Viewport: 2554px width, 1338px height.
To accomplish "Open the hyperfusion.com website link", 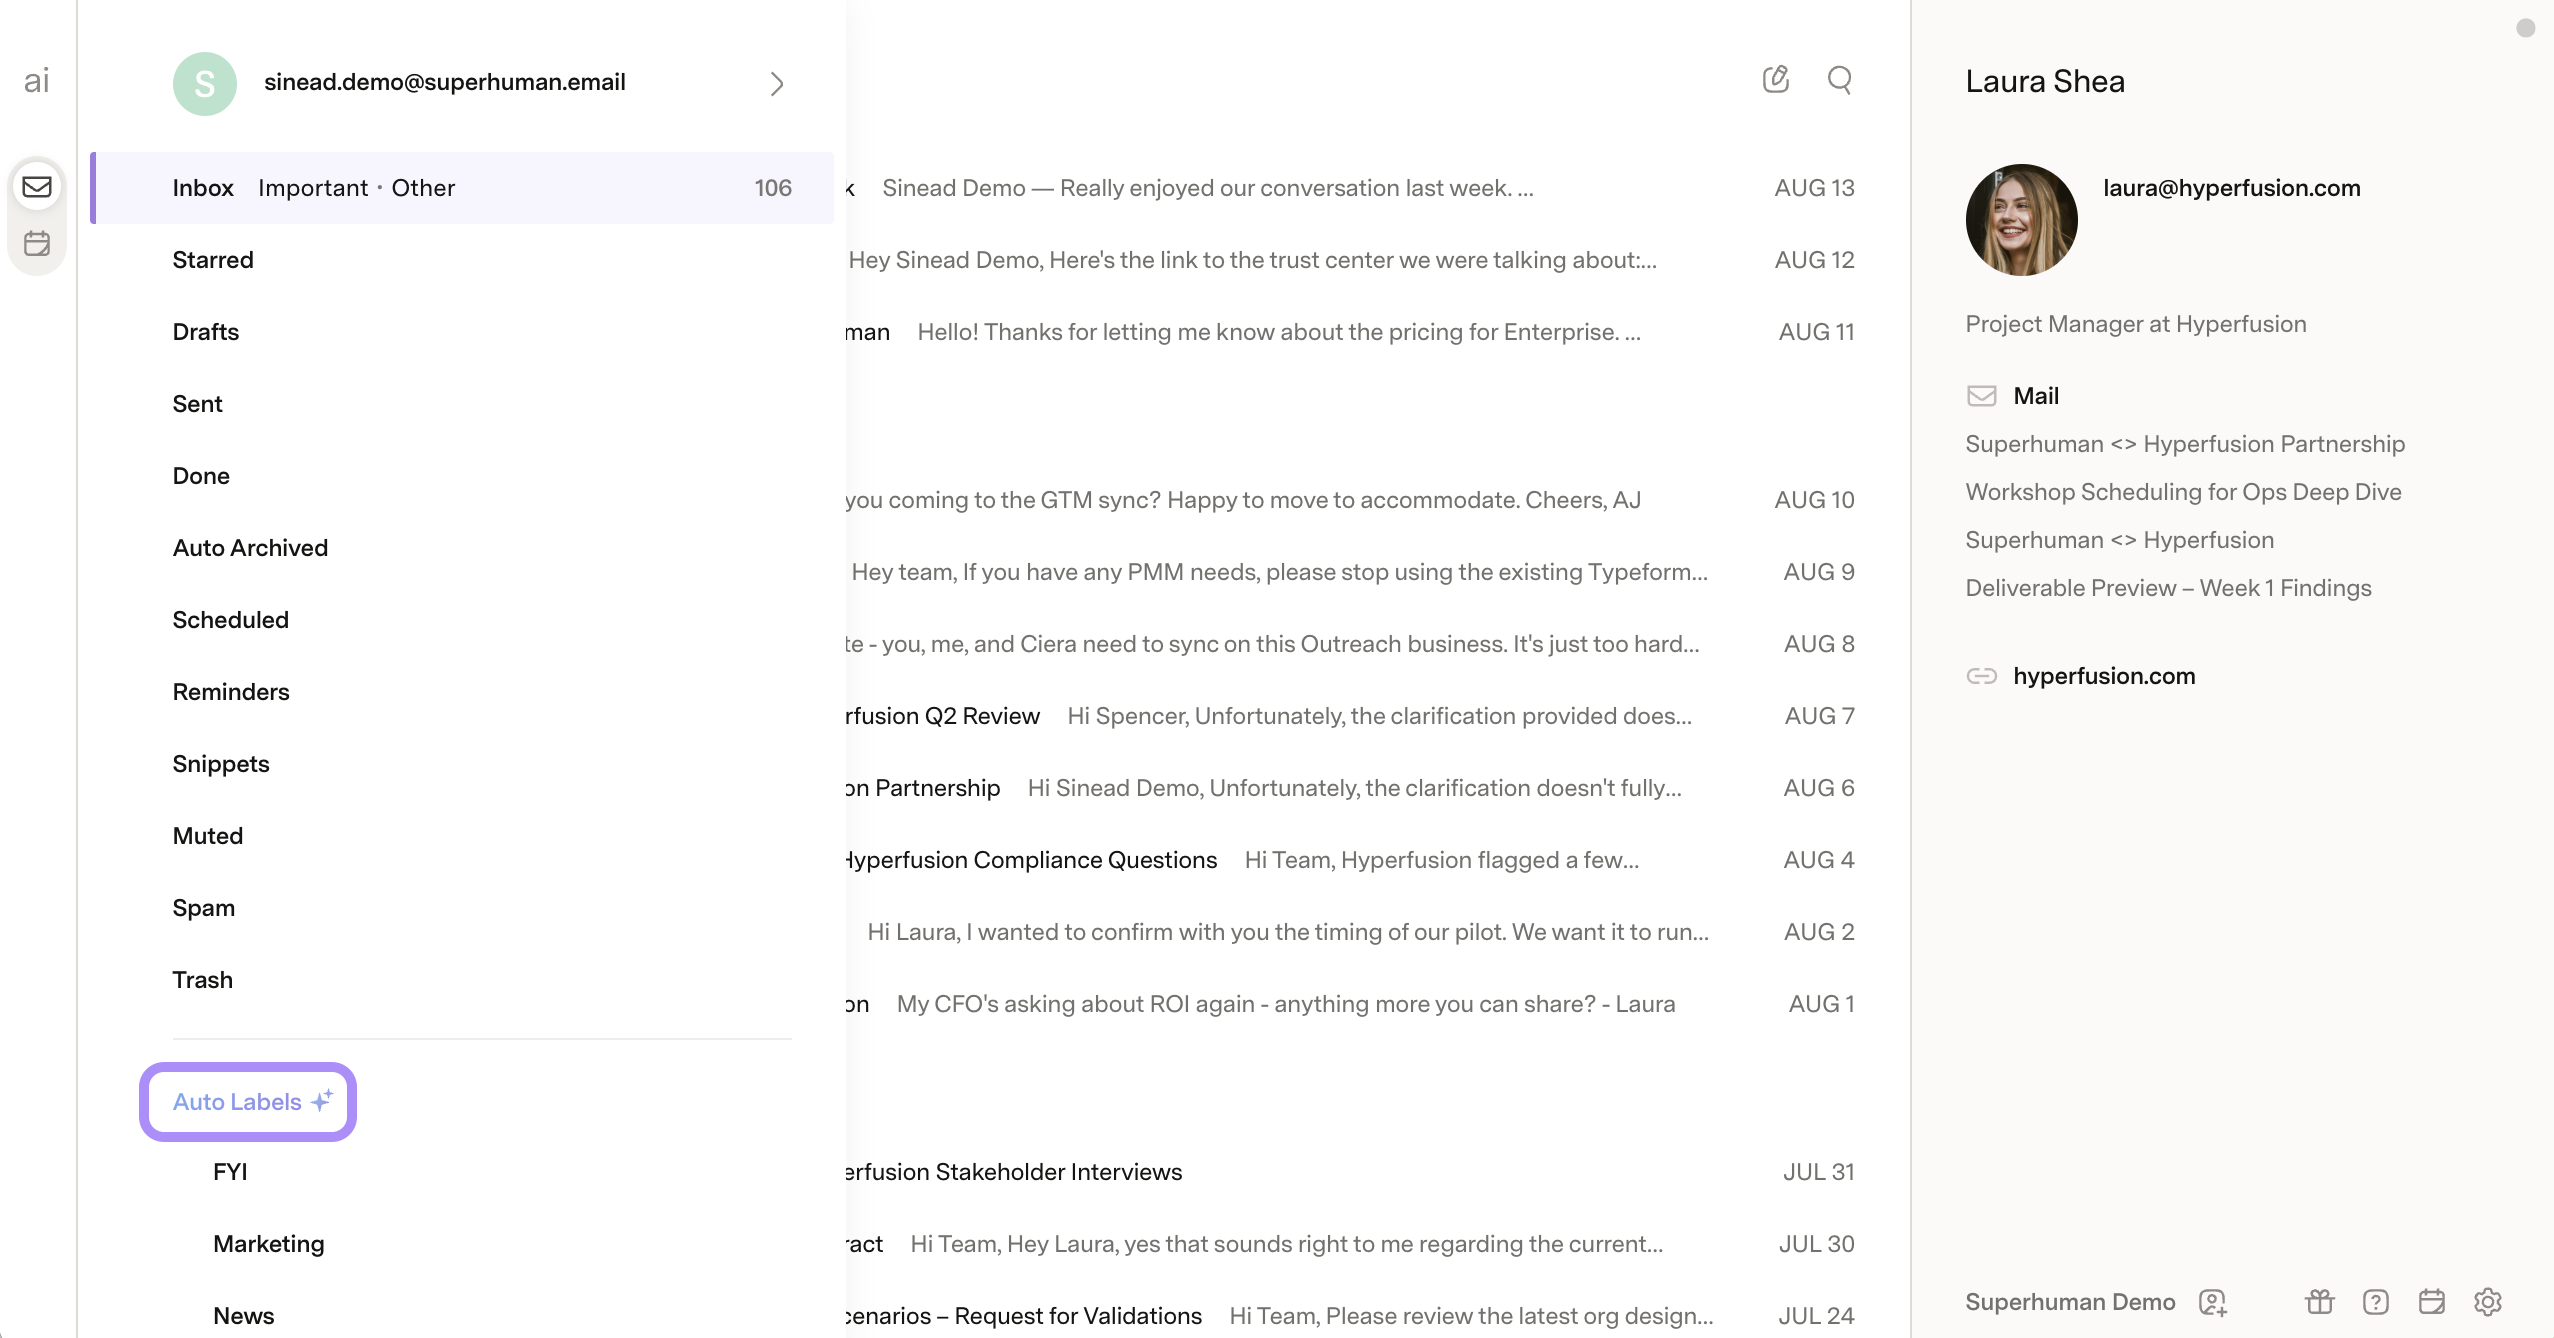I will coord(2105,676).
